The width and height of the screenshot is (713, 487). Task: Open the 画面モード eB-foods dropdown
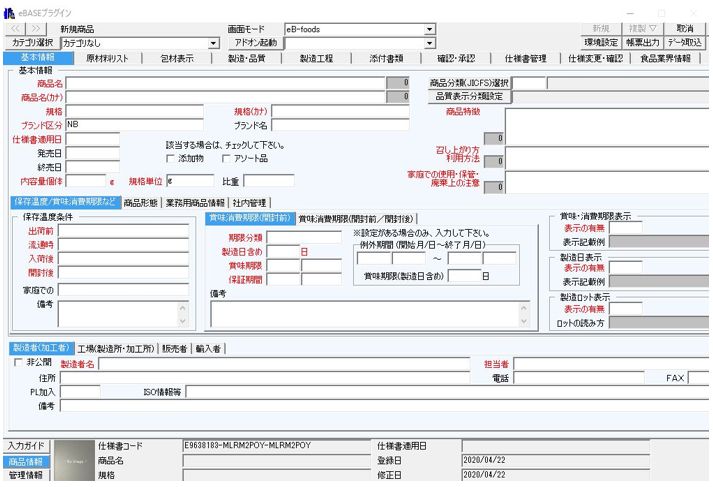coord(429,29)
